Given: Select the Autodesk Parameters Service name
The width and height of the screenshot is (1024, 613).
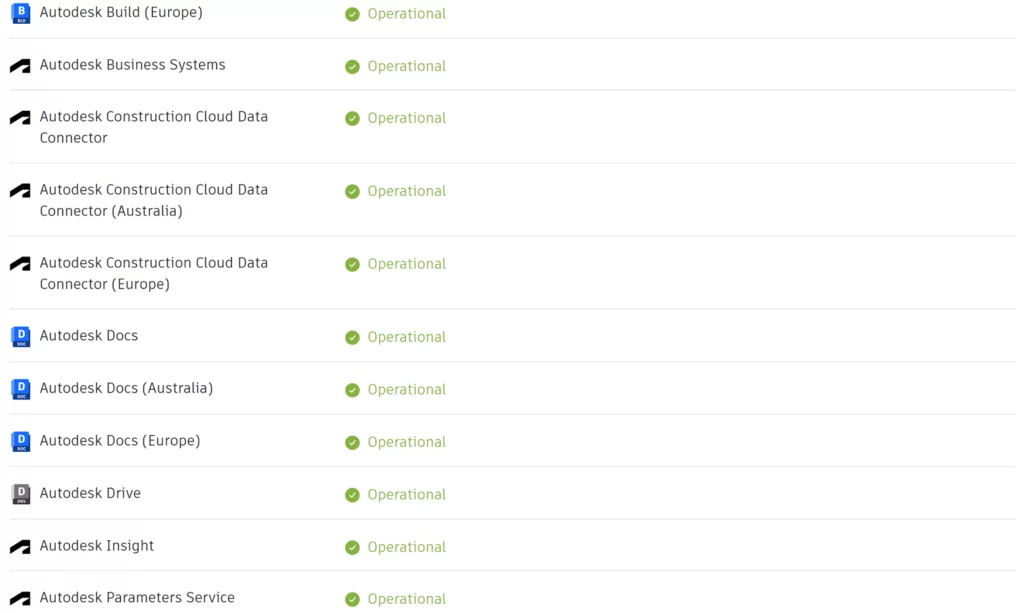Looking at the screenshot, I should pos(136,596).
